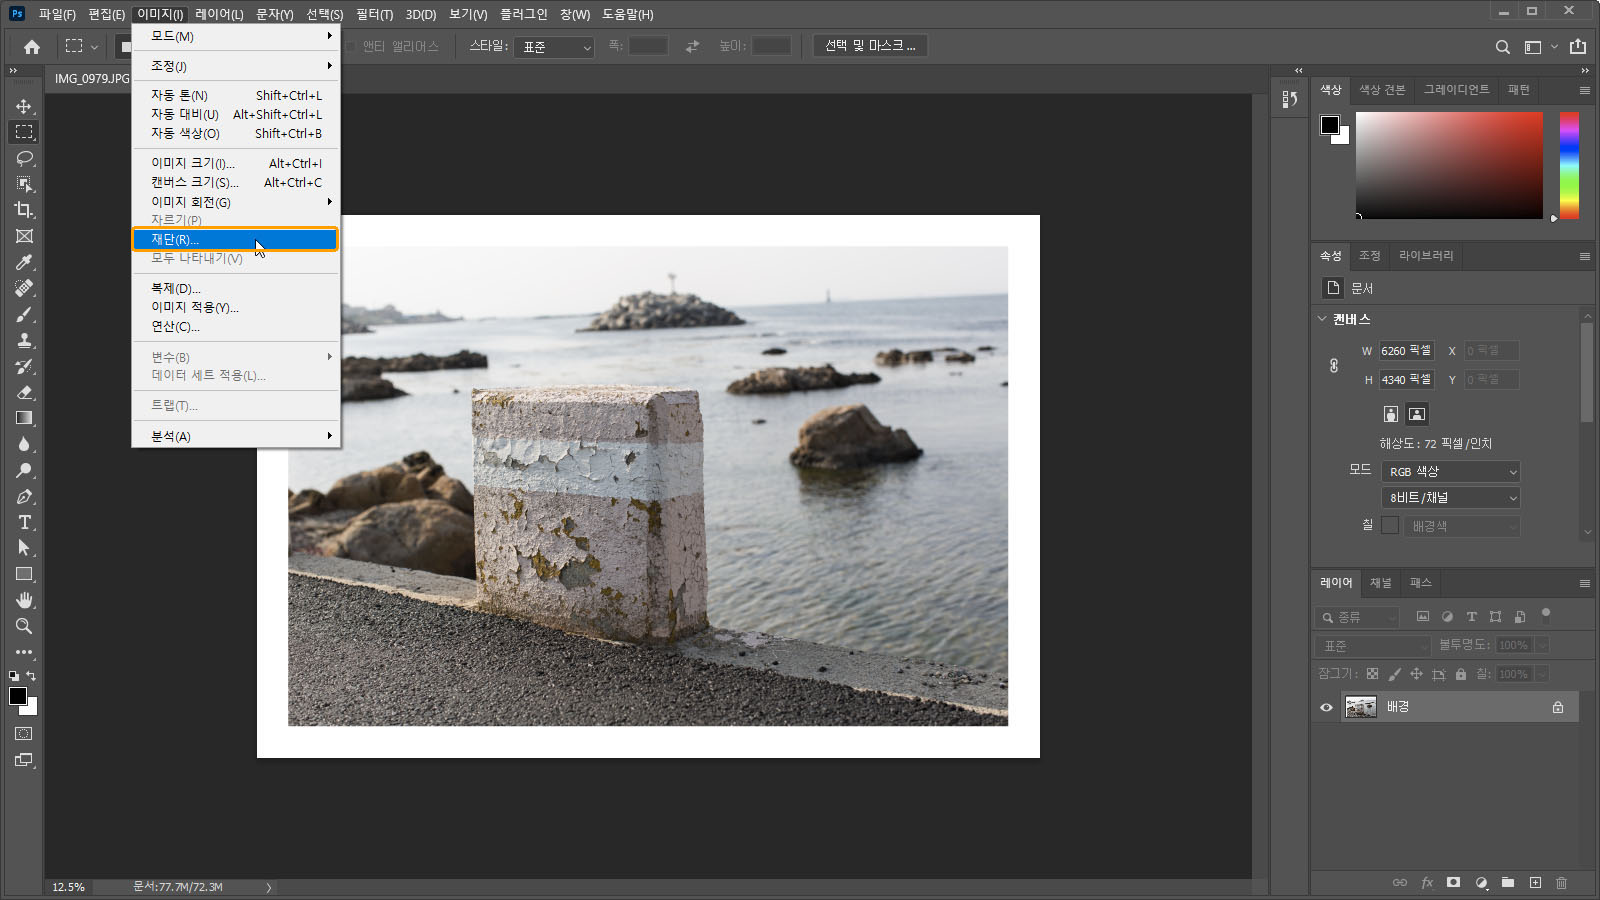Hide the 배경 layer eye icon
This screenshot has height=900, width=1600.
click(1326, 707)
